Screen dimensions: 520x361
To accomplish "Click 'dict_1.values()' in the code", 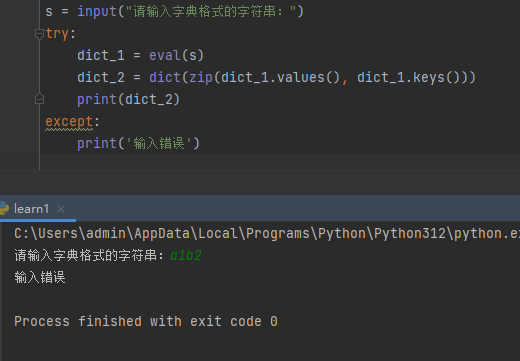I will click(280, 78).
